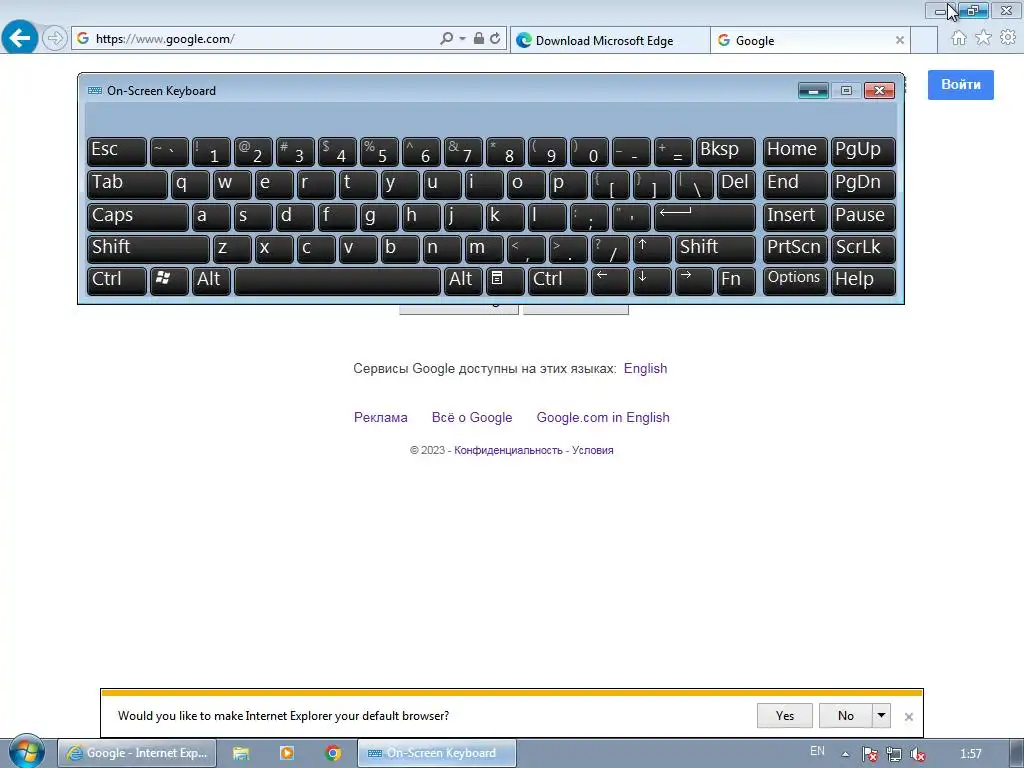The height and width of the screenshot is (768, 1024).
Task: Dismiss the default browser notification bar
Action: (x=908, y=716)
